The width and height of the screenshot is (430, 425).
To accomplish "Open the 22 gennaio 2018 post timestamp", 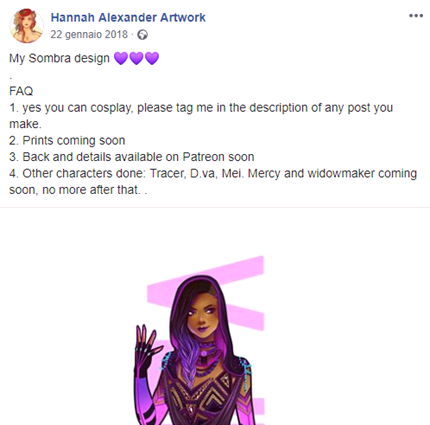I will 89,34.
